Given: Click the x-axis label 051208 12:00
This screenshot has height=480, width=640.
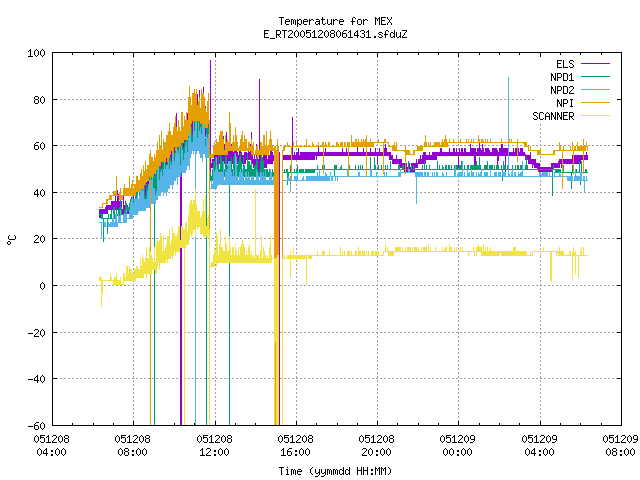Looking at the screenshot, I should (214, 446).
